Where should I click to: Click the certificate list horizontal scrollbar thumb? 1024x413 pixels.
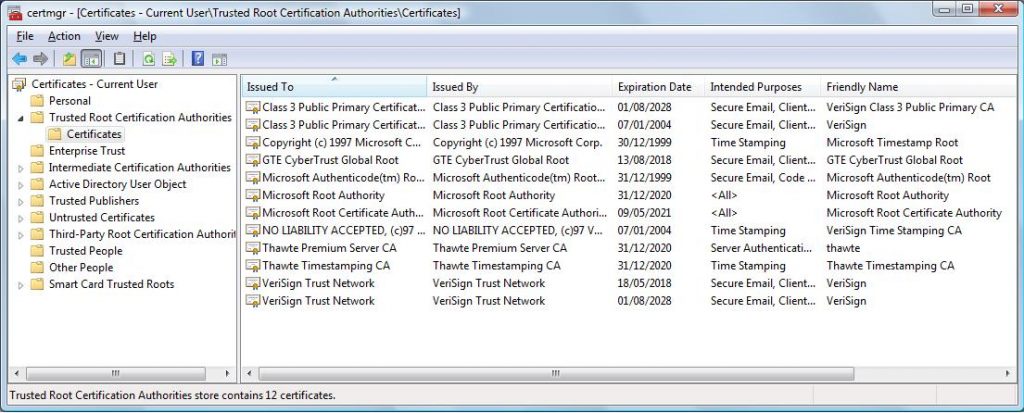556,374
